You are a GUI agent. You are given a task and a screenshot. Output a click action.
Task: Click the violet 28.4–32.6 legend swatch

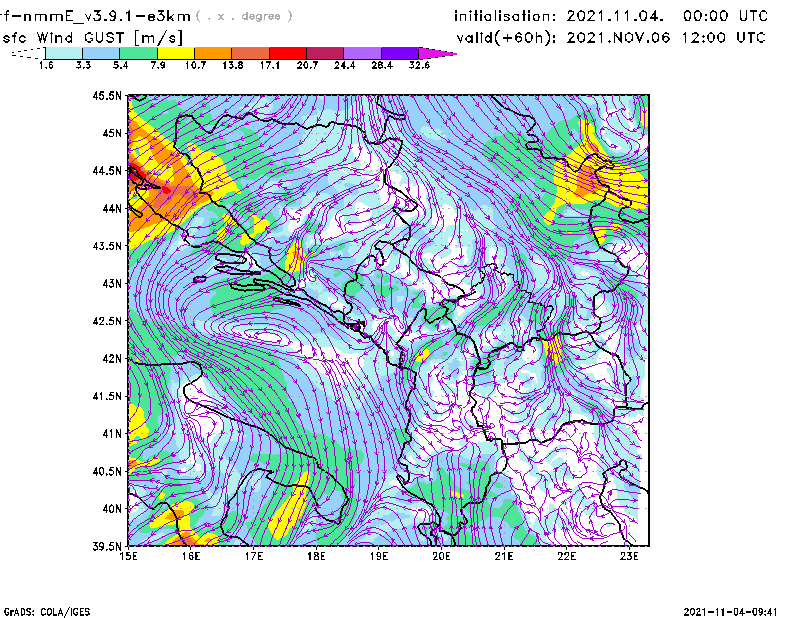[x=399, y=53]
